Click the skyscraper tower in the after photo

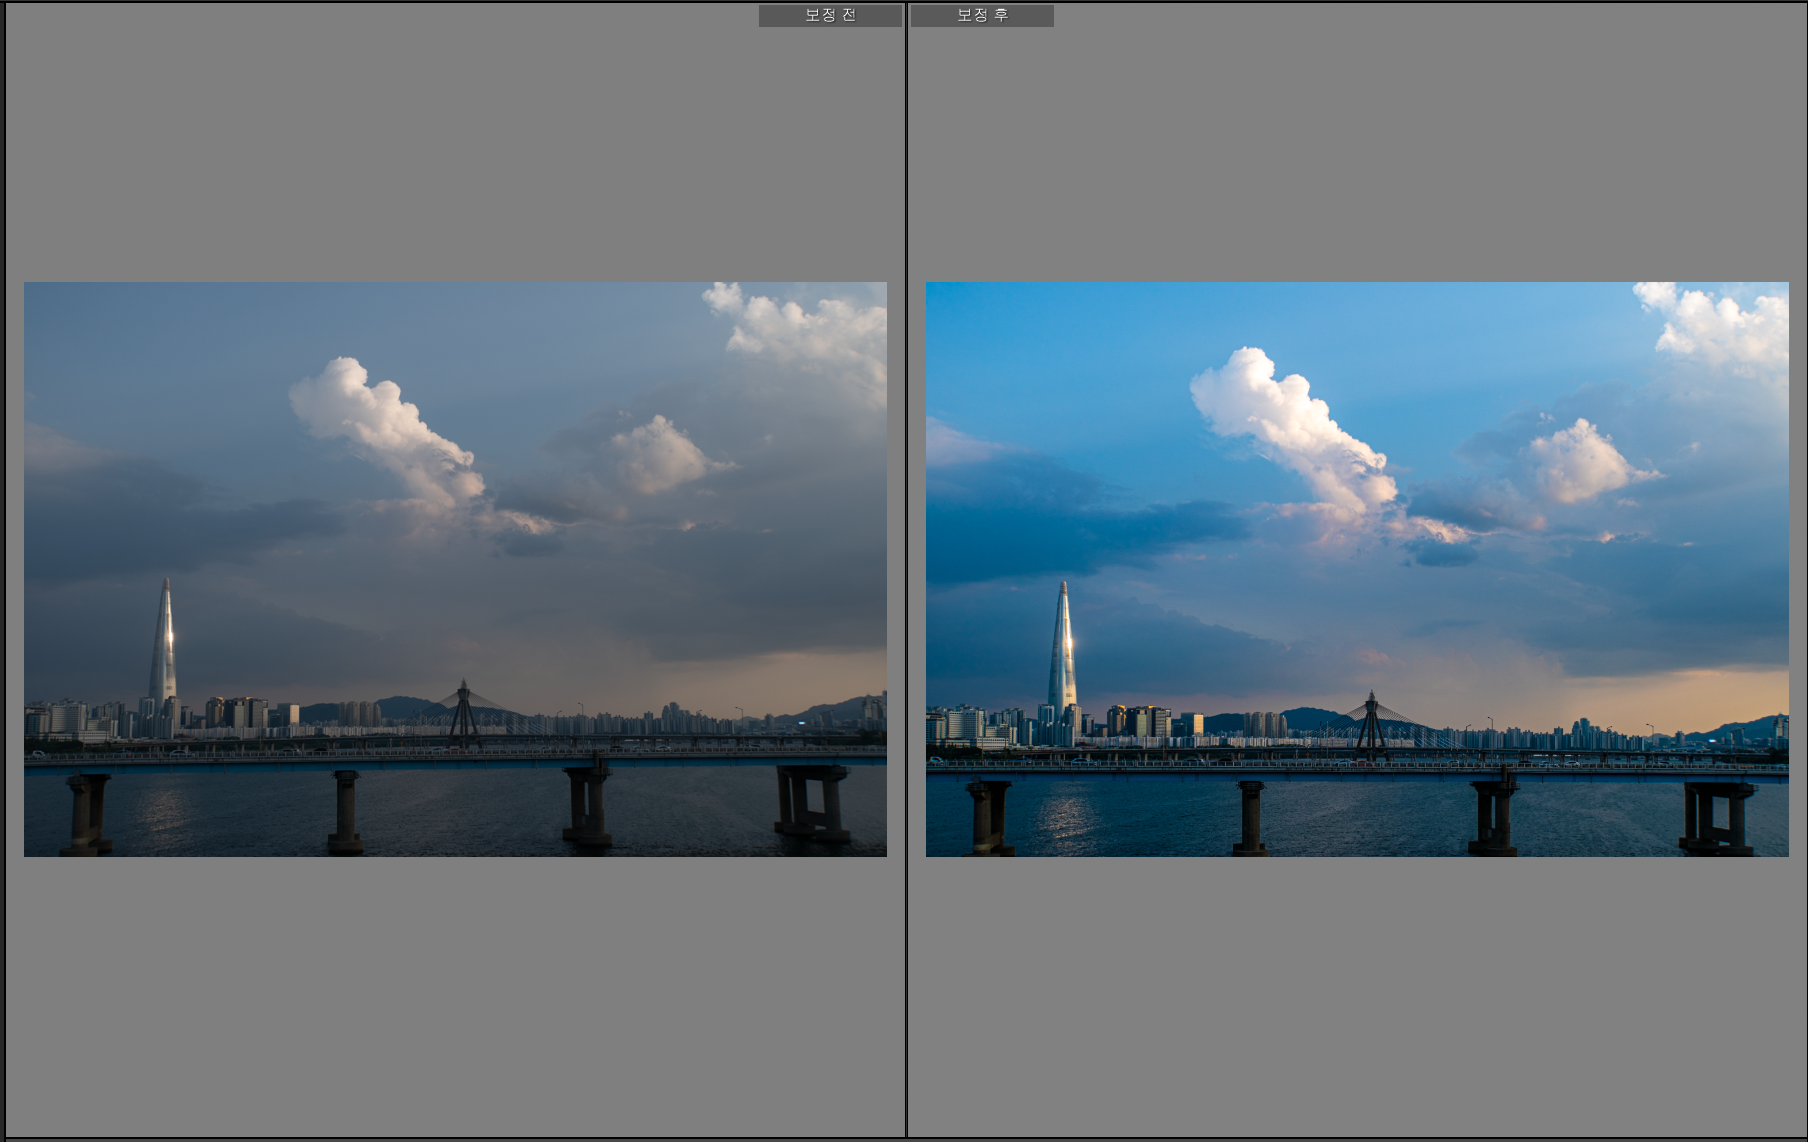tap(1063, 650)
